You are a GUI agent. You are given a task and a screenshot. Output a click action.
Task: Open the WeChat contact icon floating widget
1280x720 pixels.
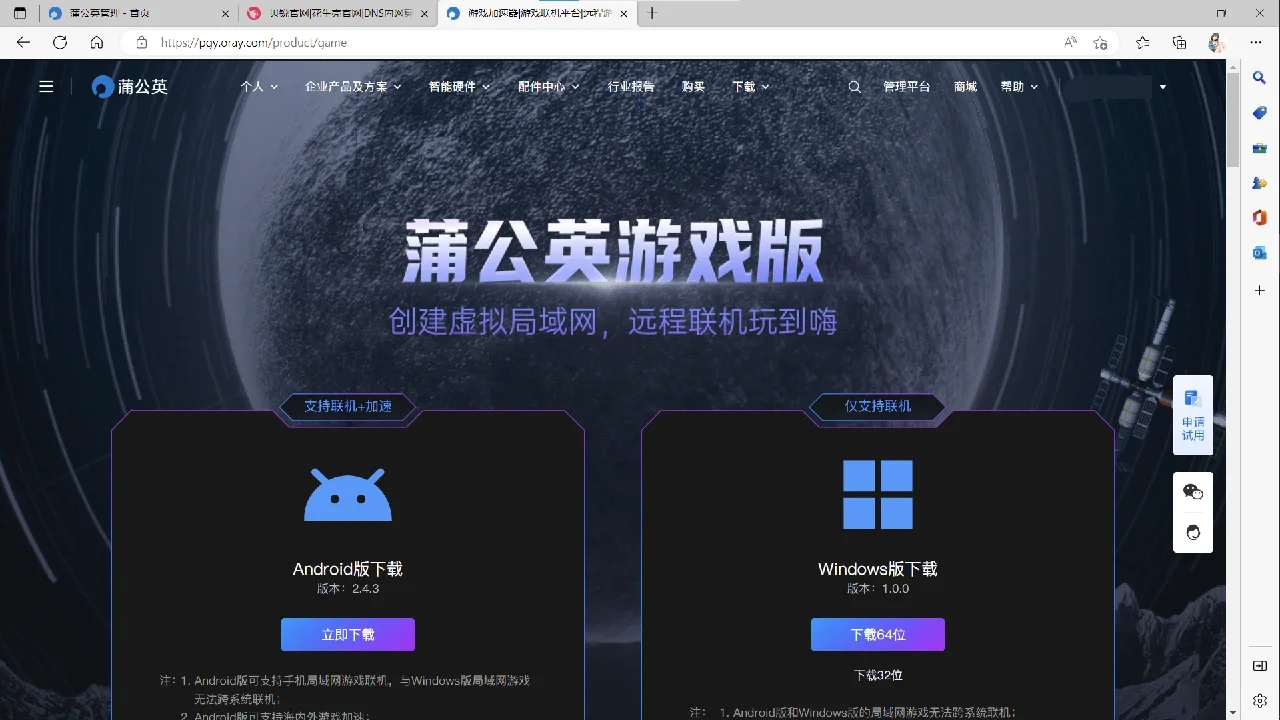point(1192,491)
